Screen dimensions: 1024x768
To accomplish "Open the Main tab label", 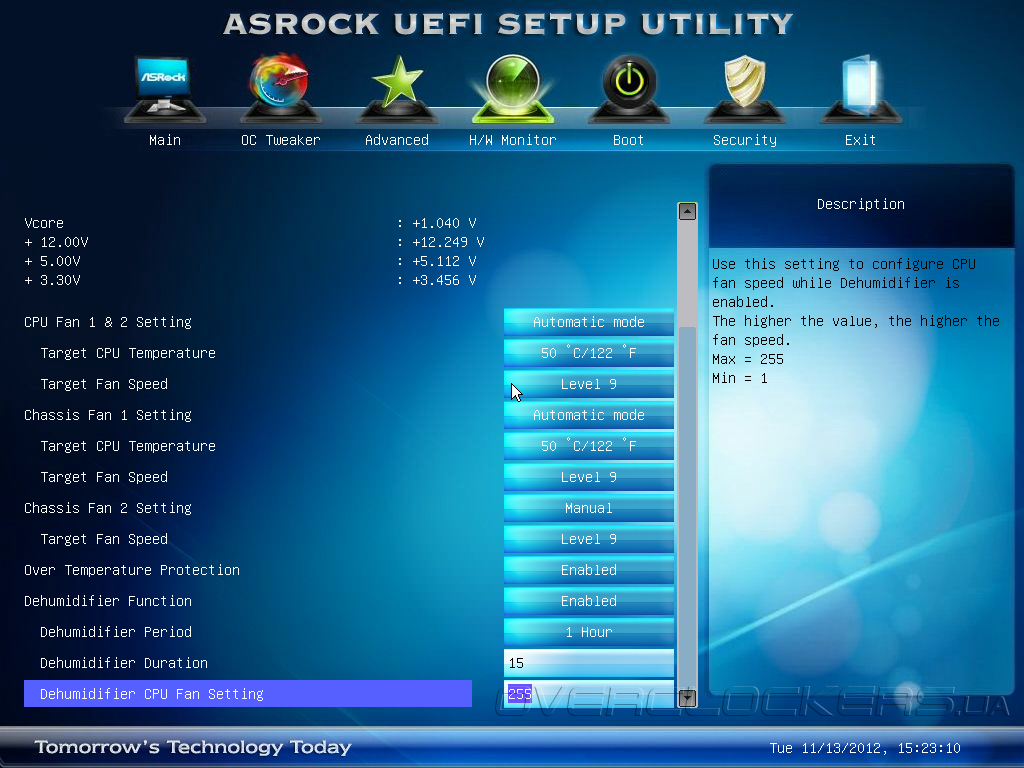I will point(165,140).
